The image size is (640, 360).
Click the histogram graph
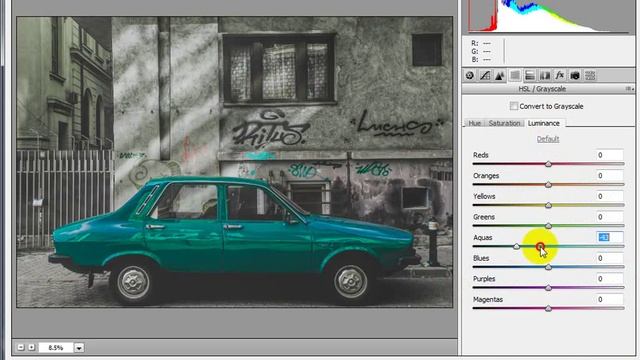point(549,16)
